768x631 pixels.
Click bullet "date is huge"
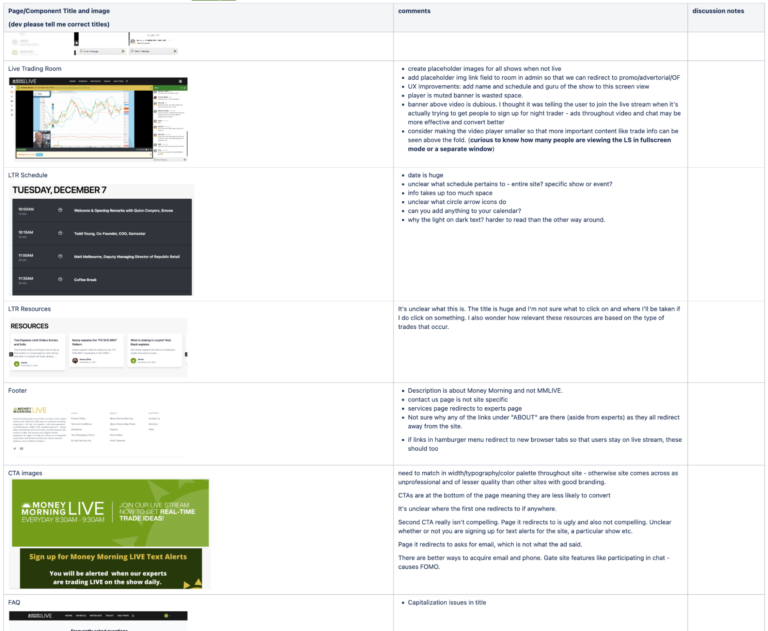(425, 175)
